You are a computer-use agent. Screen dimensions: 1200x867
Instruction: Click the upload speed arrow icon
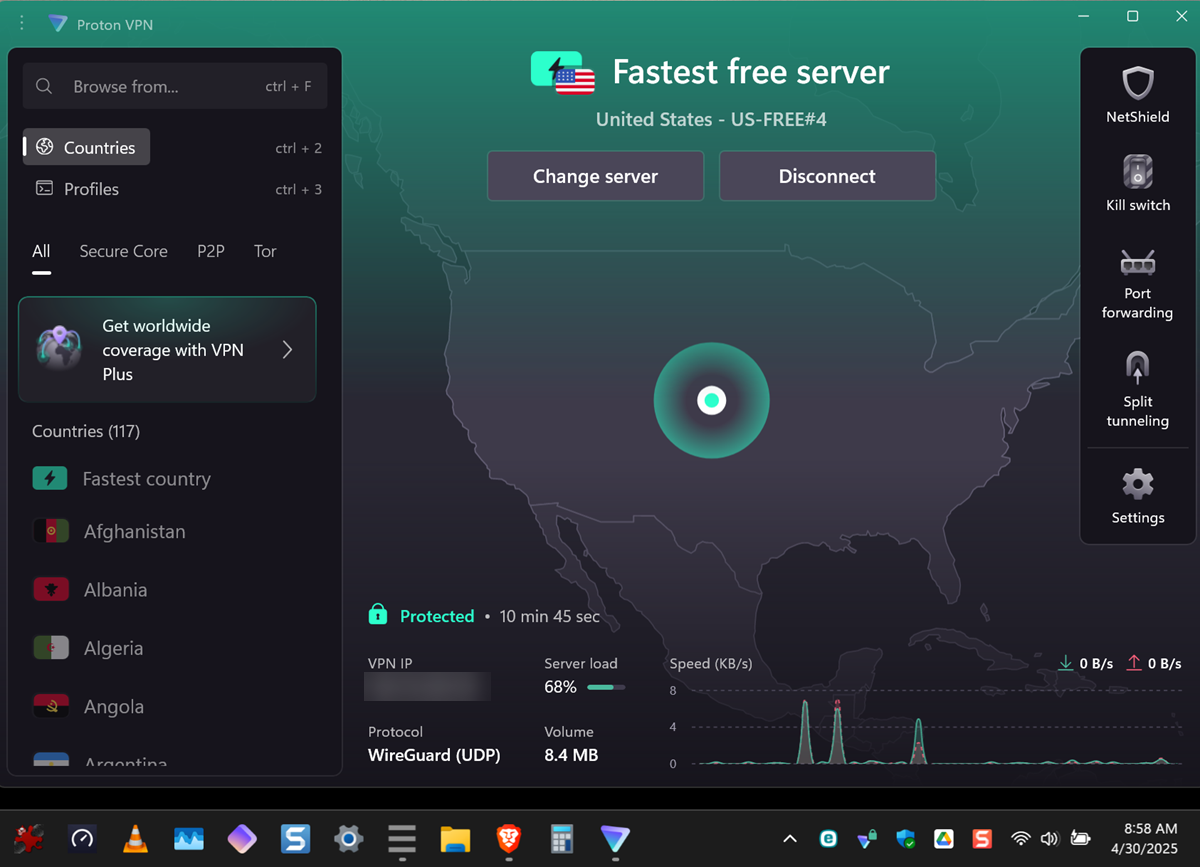(x=1134, y=663)
